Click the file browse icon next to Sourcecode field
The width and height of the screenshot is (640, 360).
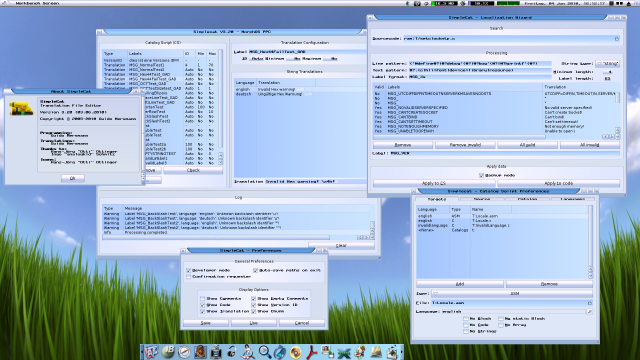tap(617, 39)
